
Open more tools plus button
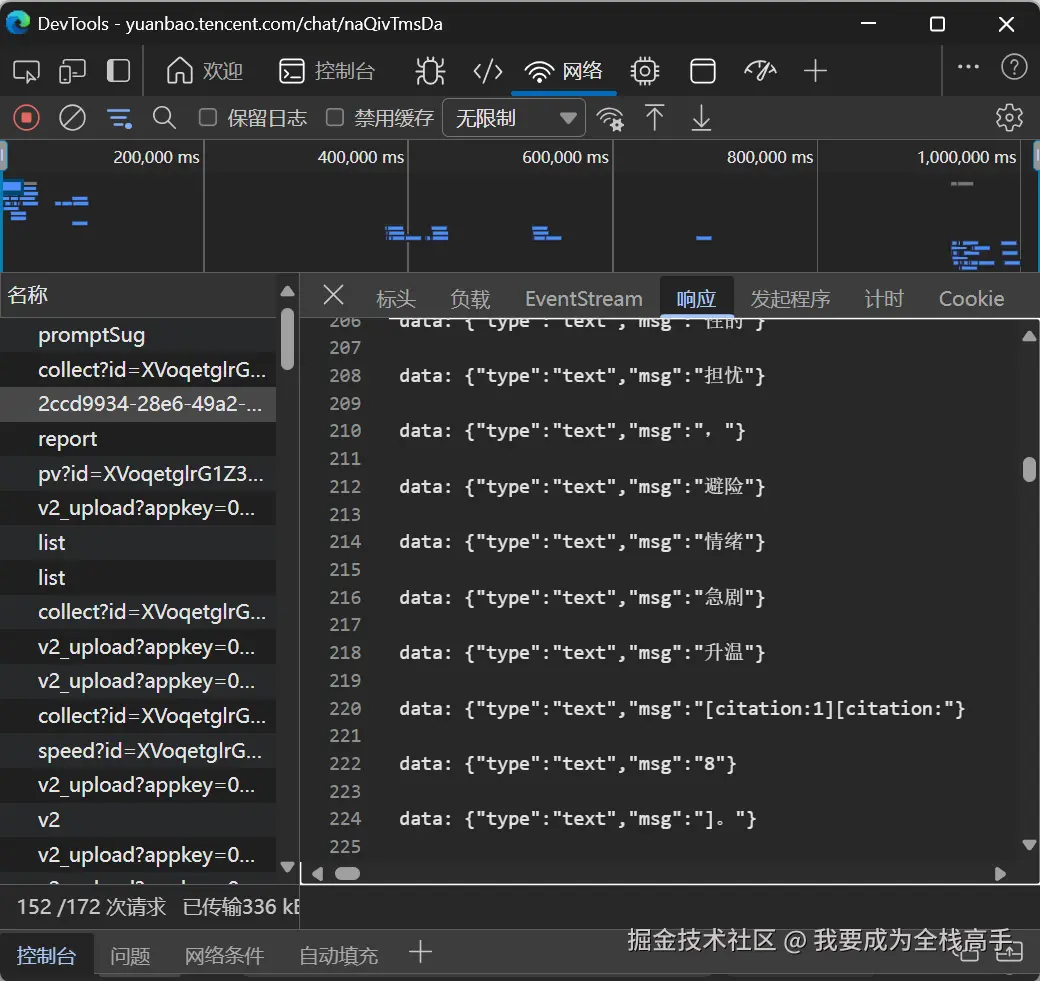coord(816,71)
